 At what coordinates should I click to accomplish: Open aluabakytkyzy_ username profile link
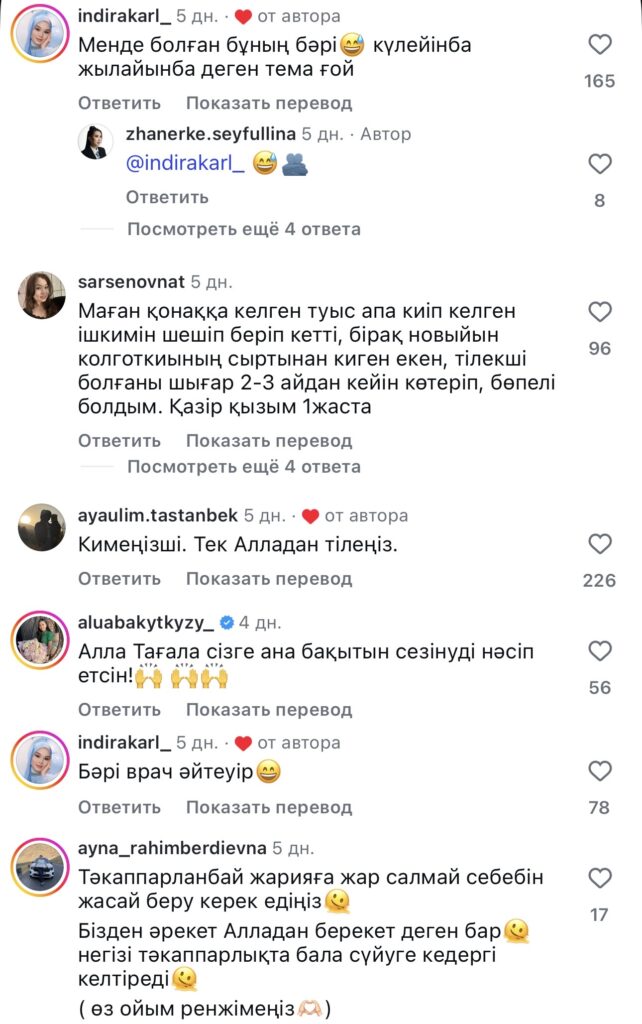click(146, 622)
